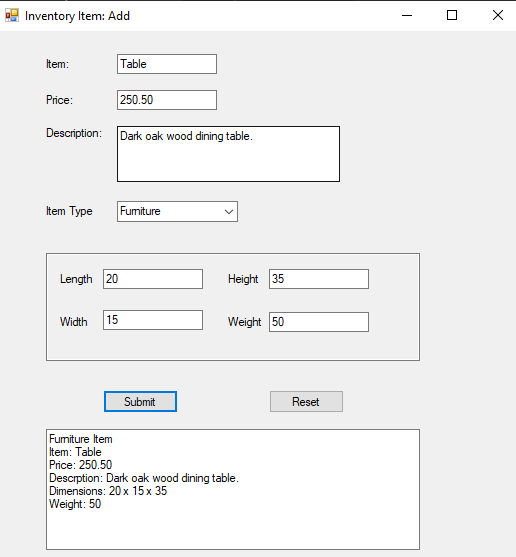
Task: Click inside the Description text box
Action: (x=228, y=154)
